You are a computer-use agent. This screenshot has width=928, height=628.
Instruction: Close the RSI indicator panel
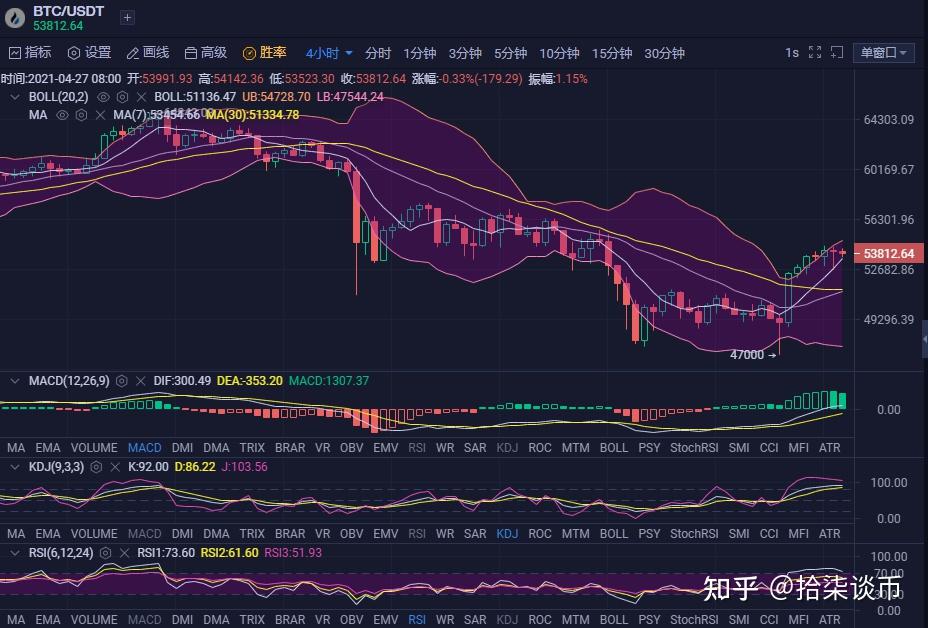(124, 552)
